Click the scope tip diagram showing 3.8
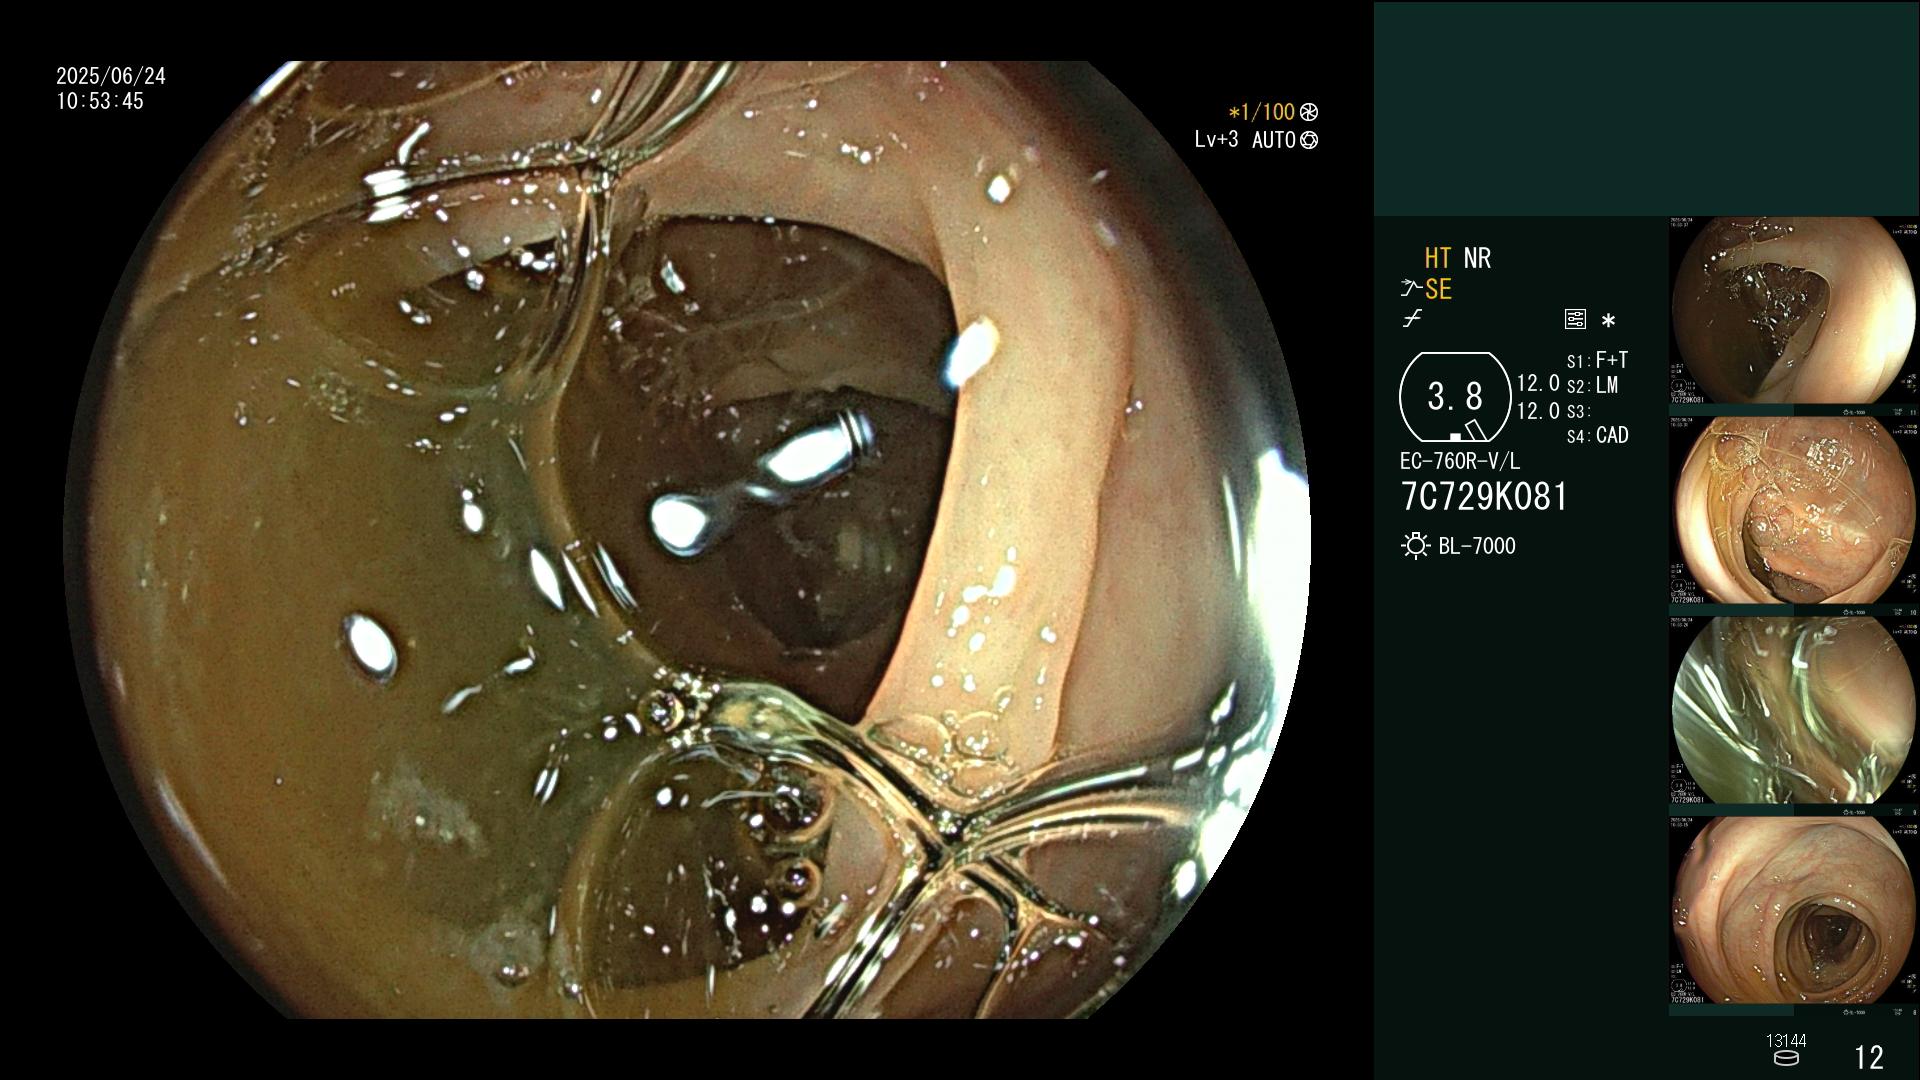Viewport: 1920px width, 1080px height. [1455, 397]
